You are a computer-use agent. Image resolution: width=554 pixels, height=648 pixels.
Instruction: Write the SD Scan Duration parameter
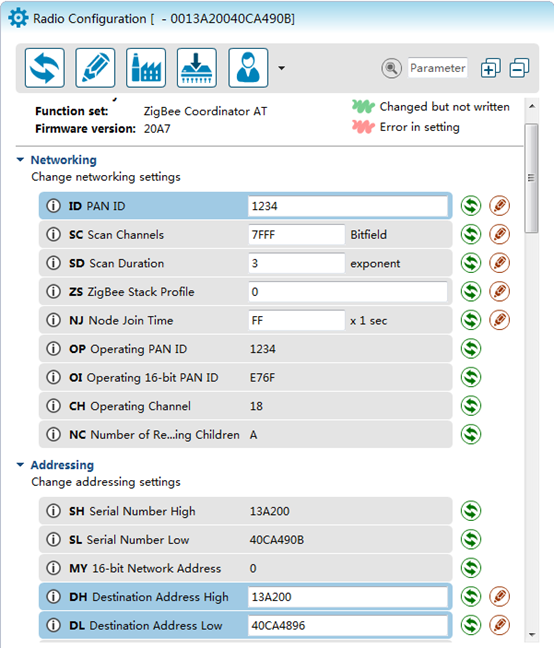pyautogui.click(x=499, y=263)
